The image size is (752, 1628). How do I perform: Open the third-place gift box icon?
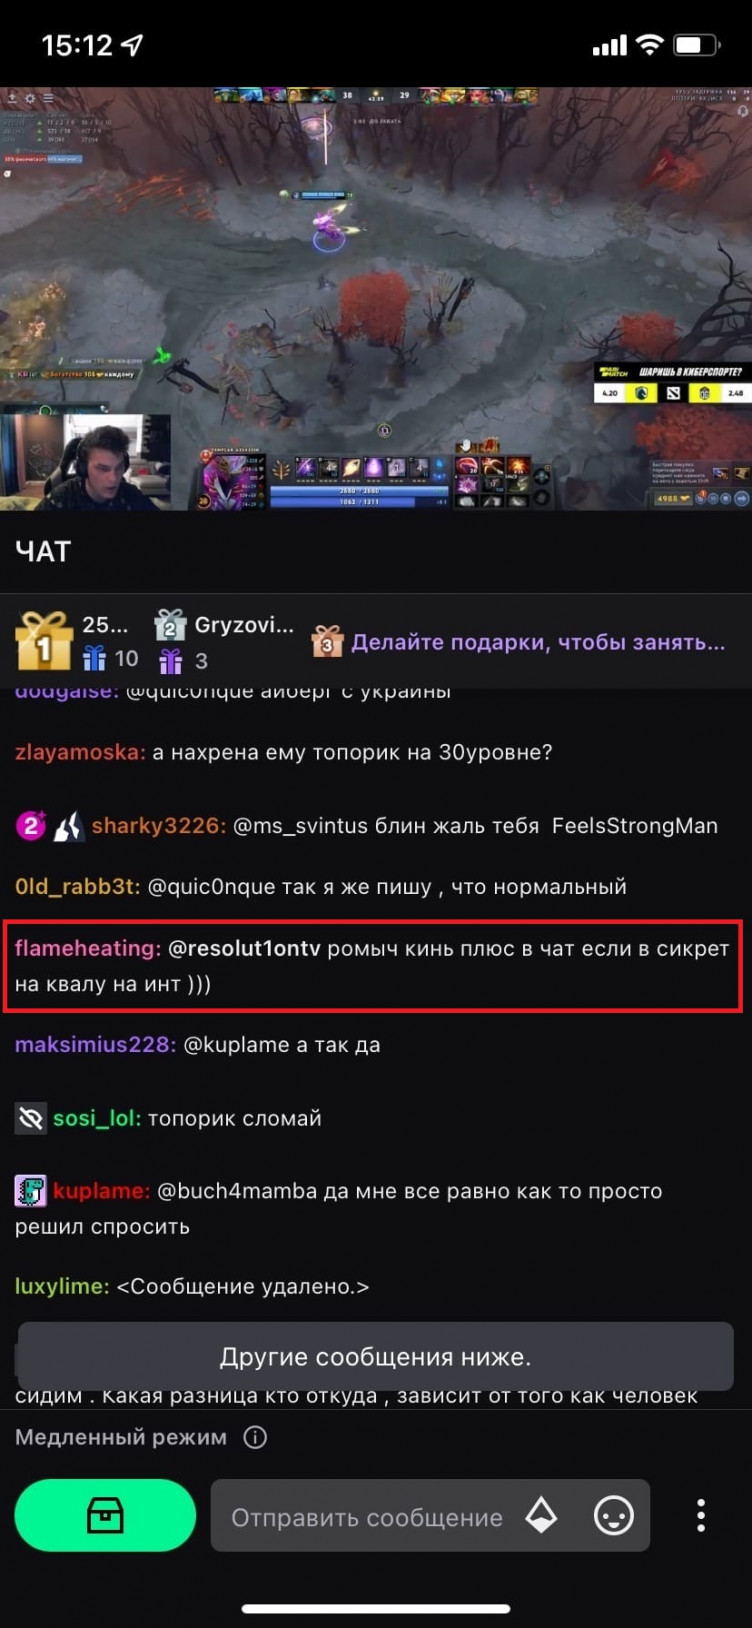(327, 641)
